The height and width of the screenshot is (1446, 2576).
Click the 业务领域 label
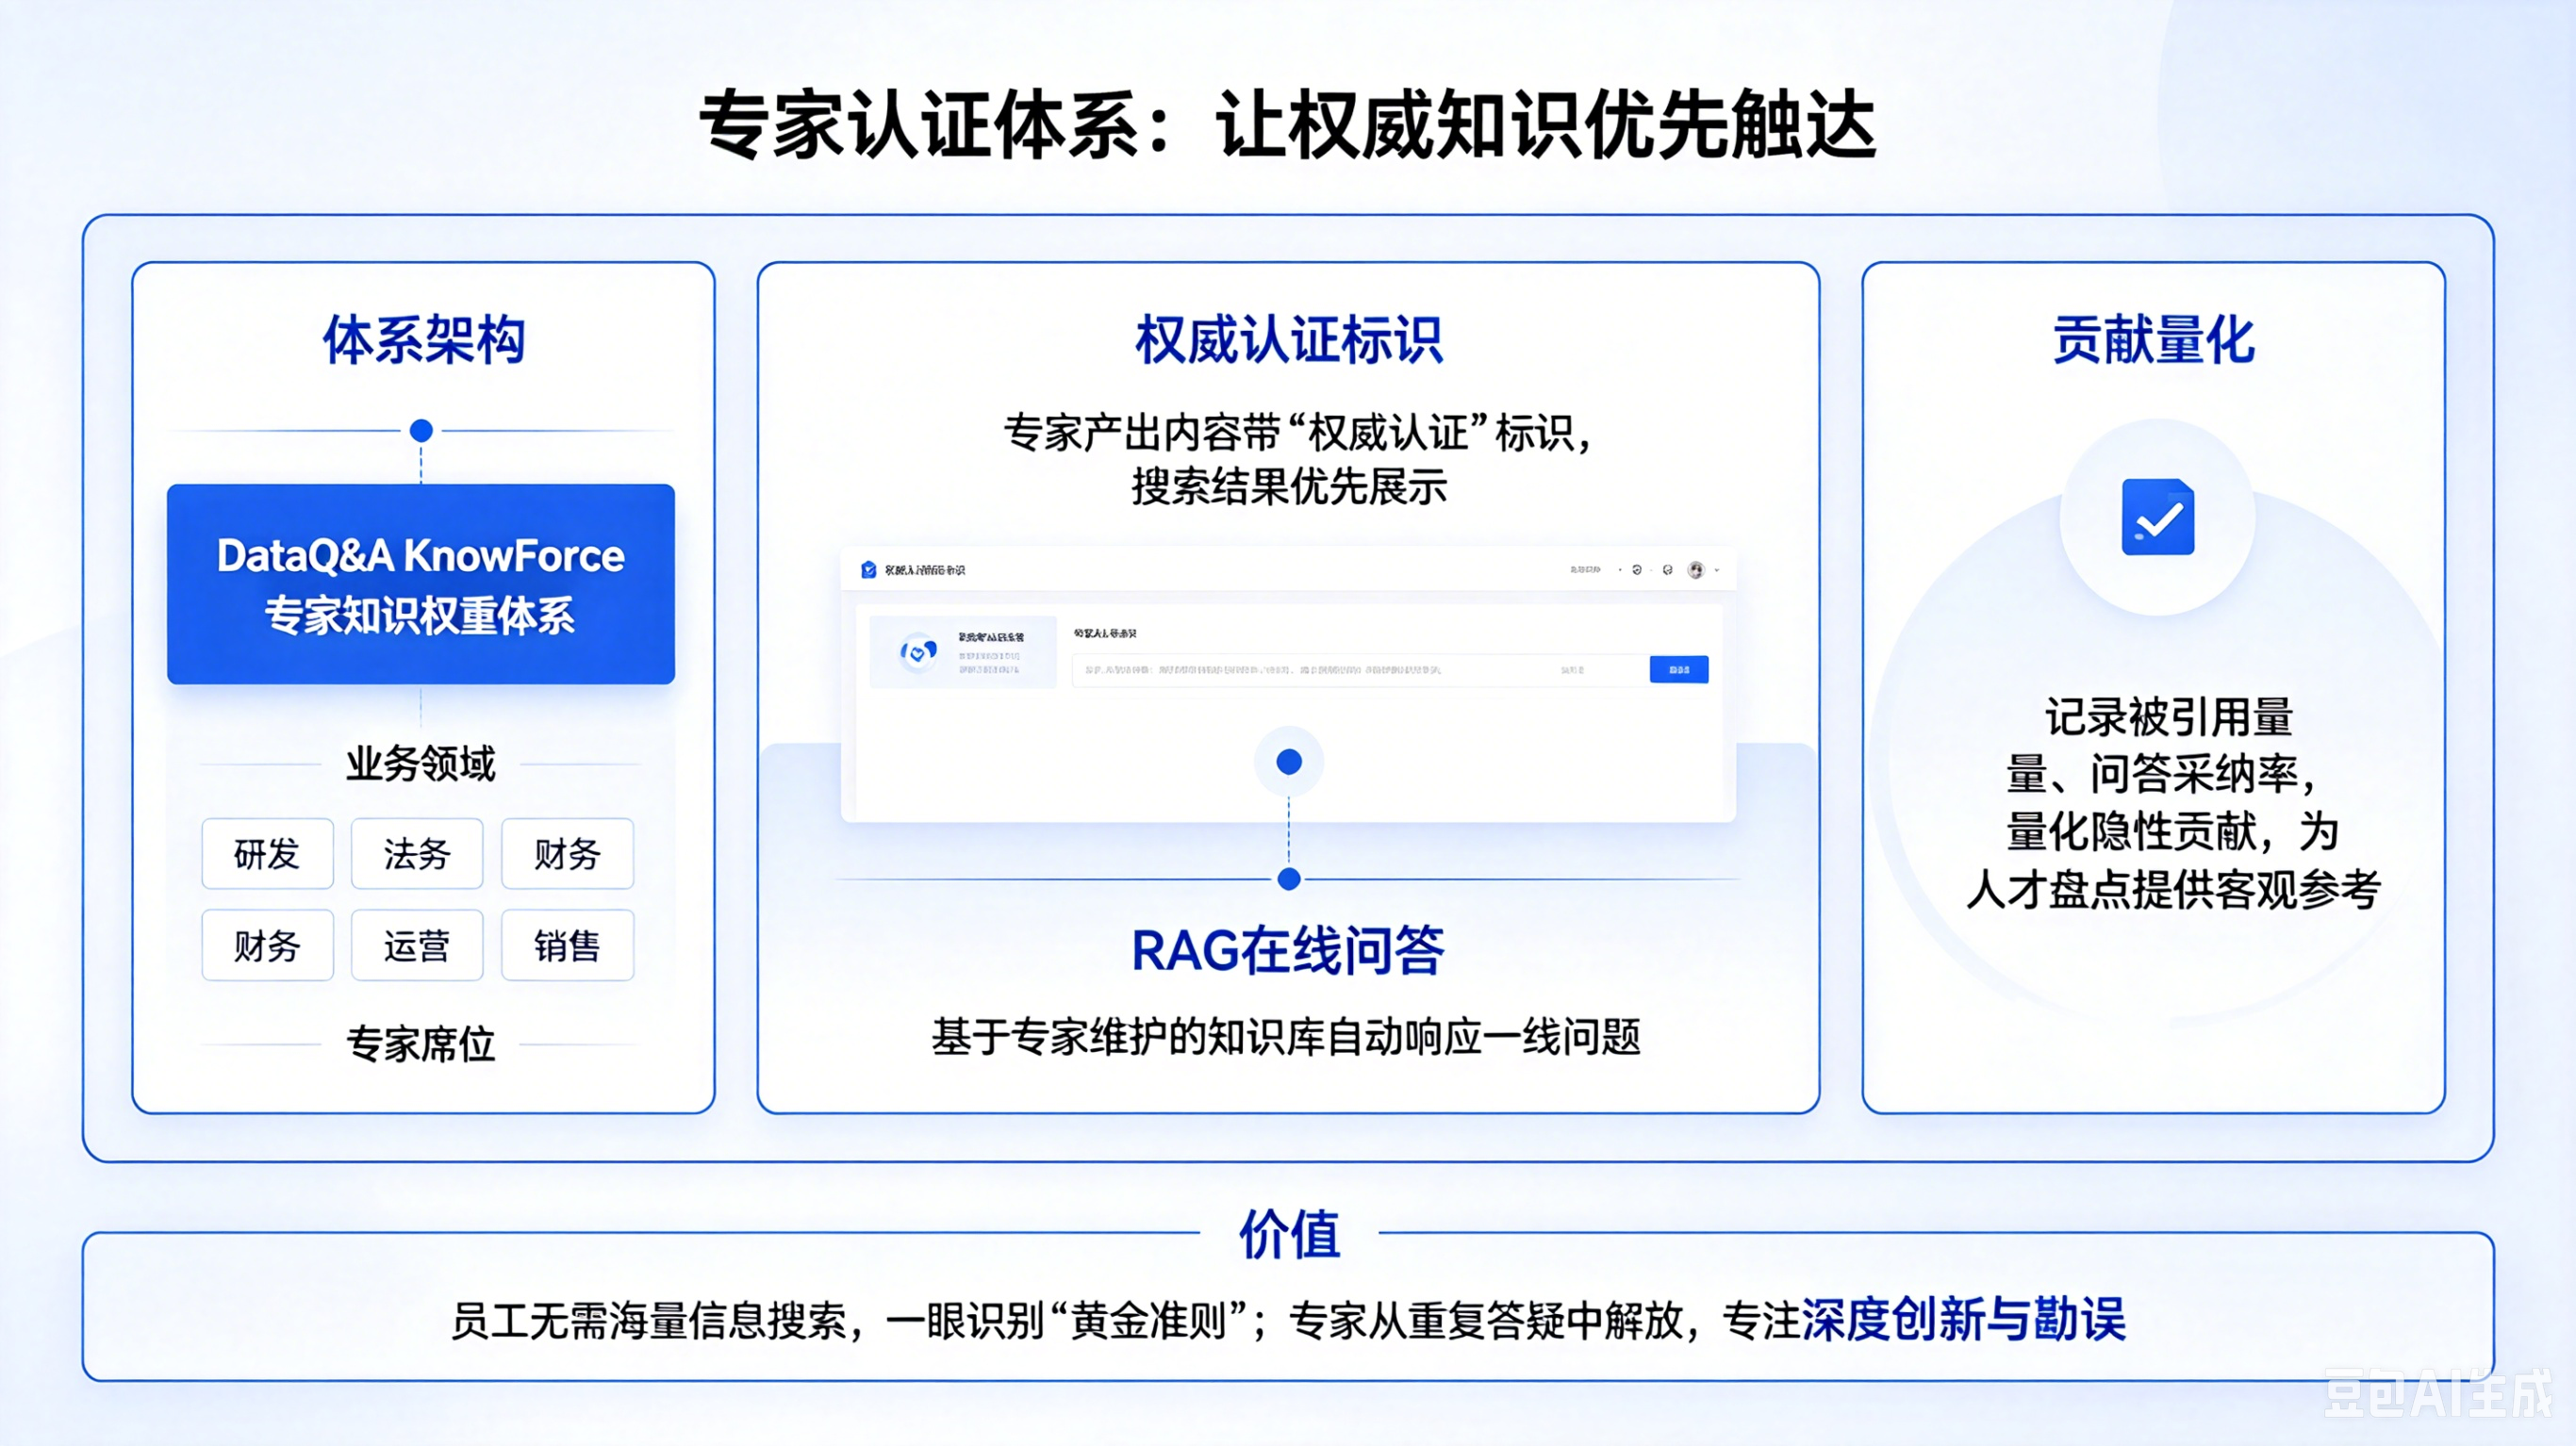(x=421, y=764)
